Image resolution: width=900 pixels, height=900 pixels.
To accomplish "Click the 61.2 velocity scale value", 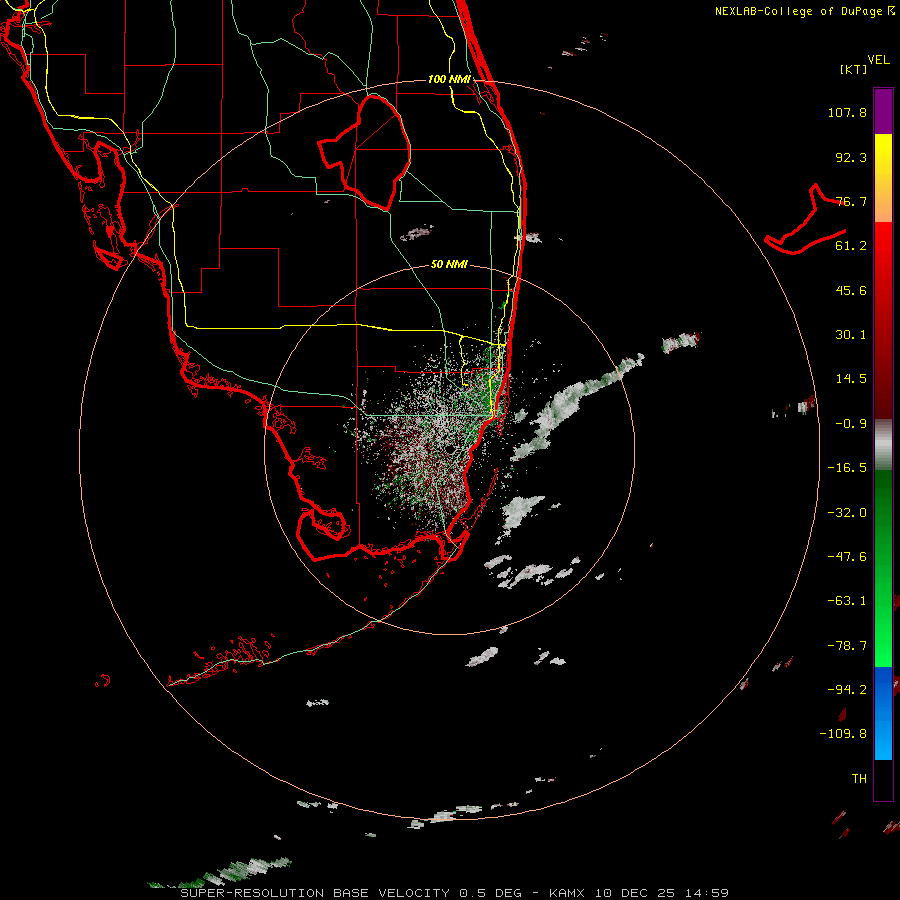I will coord(851,246).
